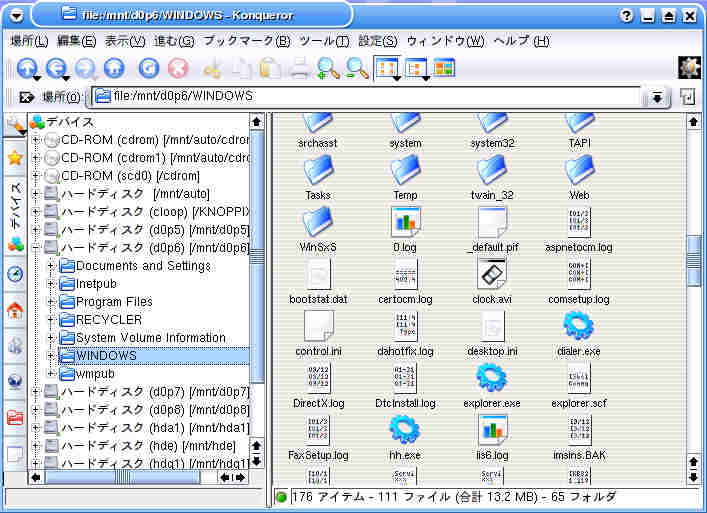Clear the location bar with X icon
Viewport: 707px width, 513px height.
coord(26,97)
